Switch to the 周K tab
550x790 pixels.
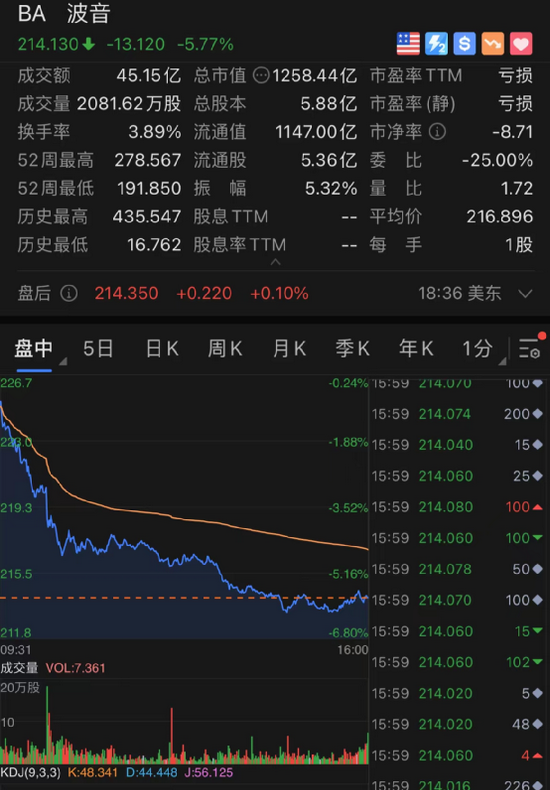(225, 349)
